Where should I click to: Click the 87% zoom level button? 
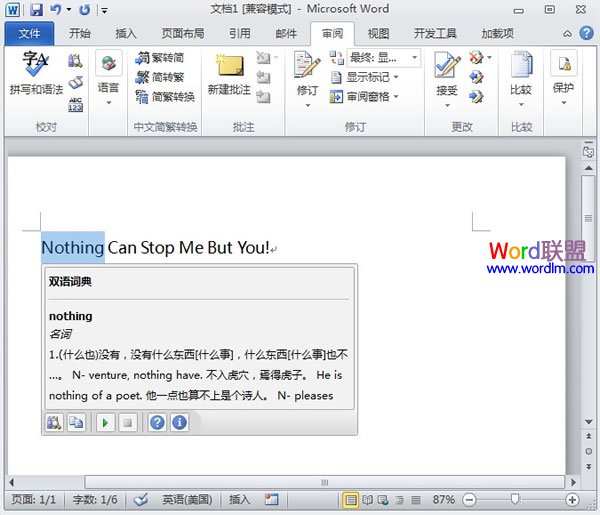coord(444,500)
